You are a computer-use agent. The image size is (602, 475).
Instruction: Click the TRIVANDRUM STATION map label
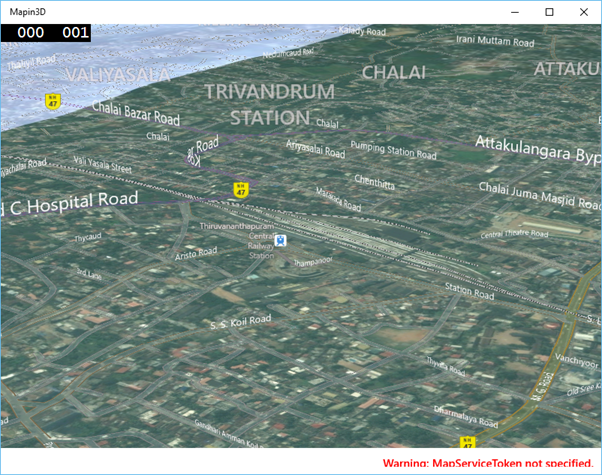click(270, 105)
